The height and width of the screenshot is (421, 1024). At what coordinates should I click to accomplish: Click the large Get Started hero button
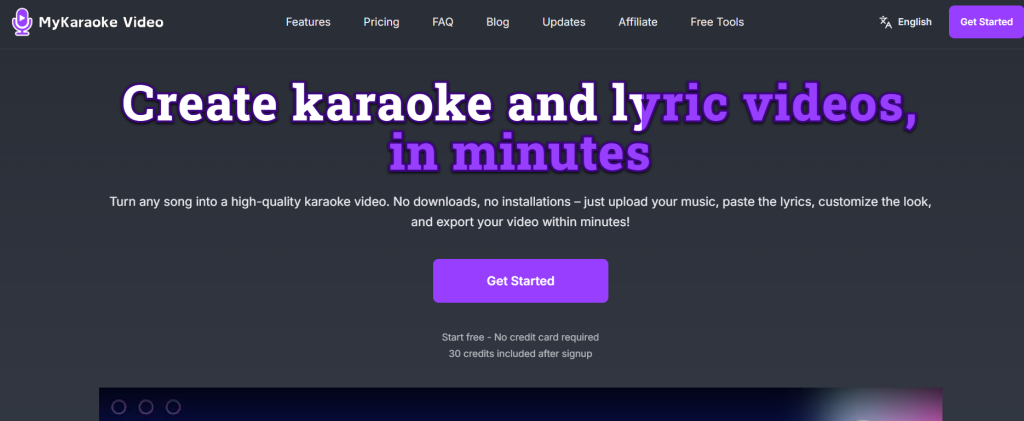520,281
